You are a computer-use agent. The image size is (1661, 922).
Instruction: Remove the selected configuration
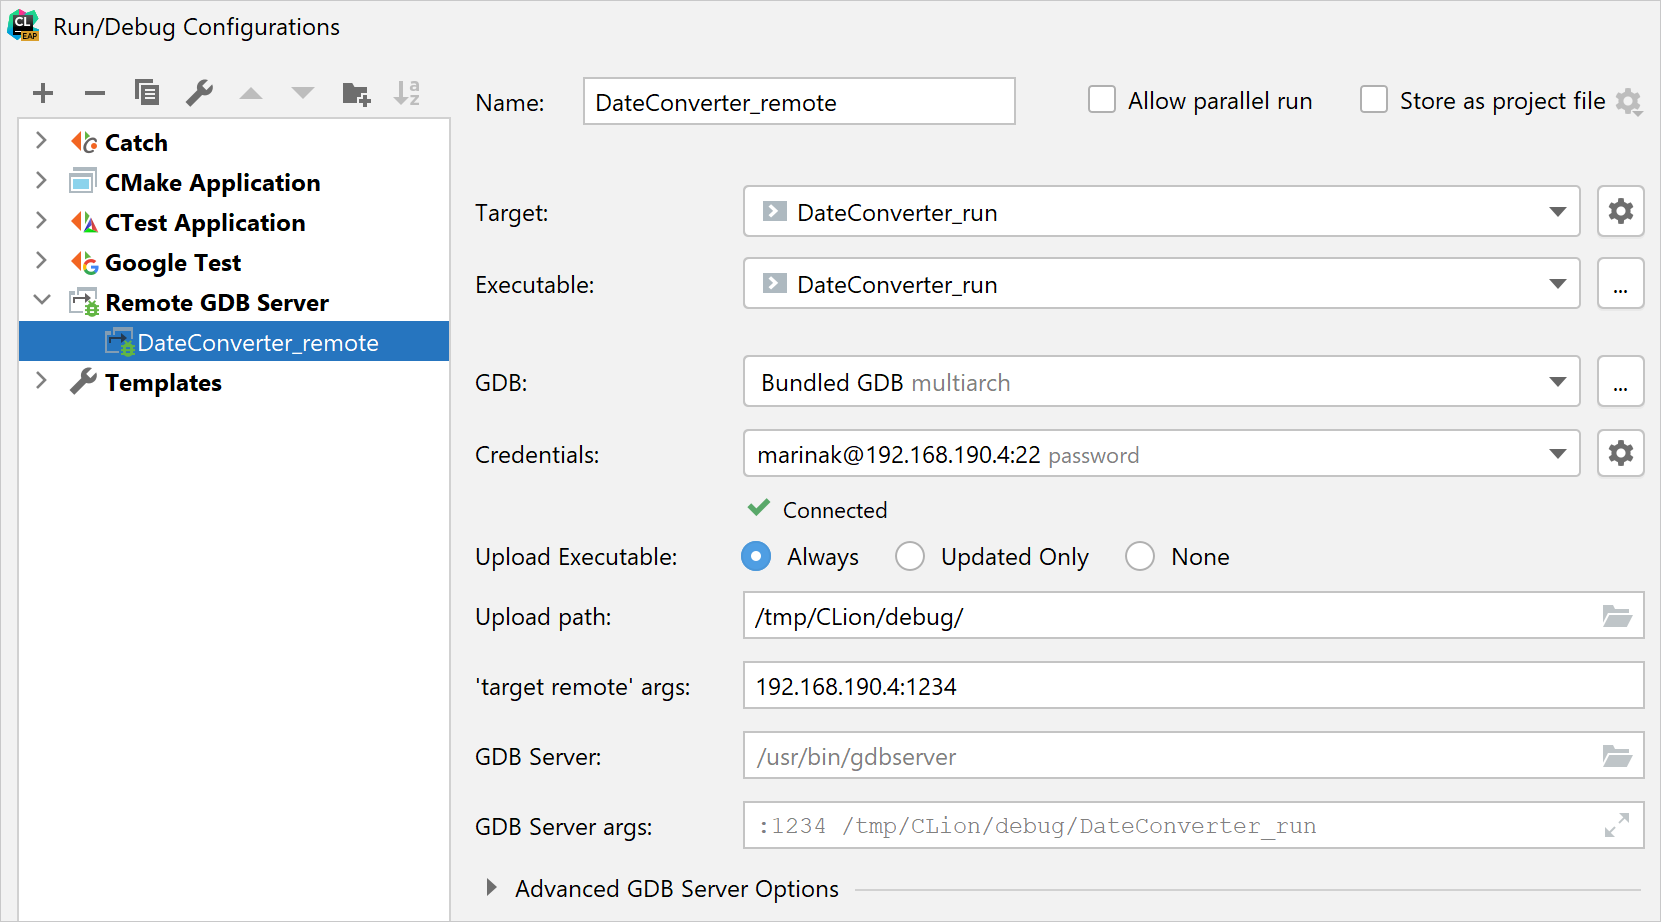tap(94, 93)
